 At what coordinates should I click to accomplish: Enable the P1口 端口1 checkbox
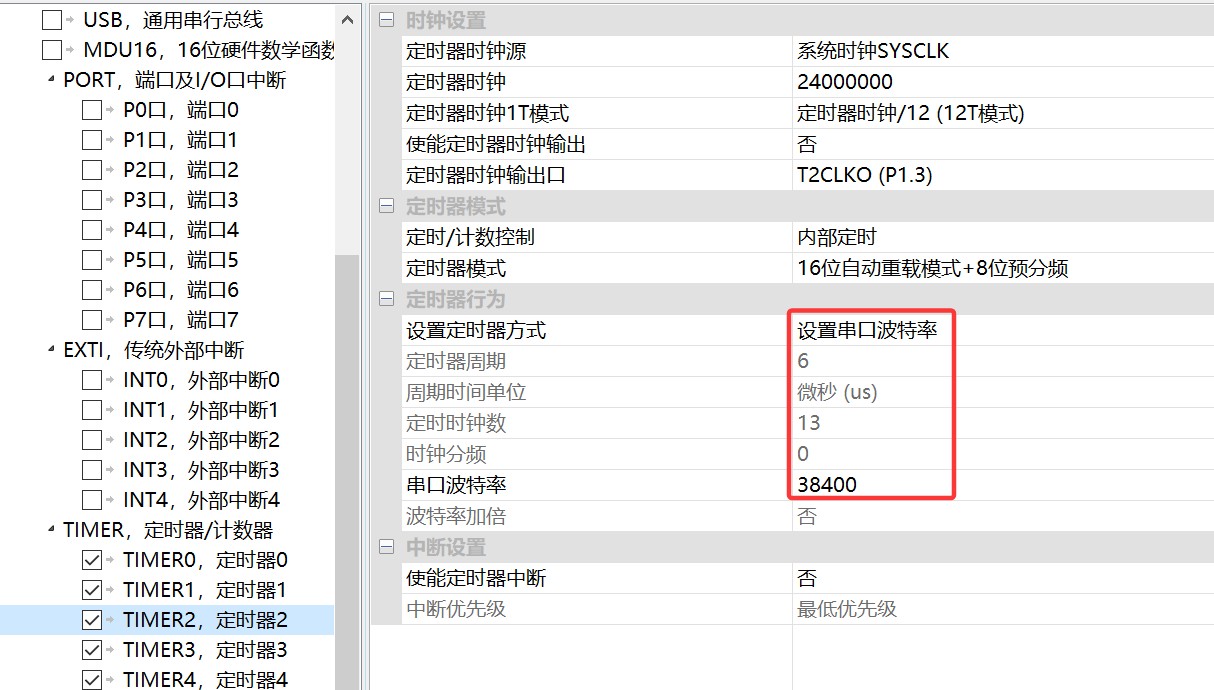point(92,140)
